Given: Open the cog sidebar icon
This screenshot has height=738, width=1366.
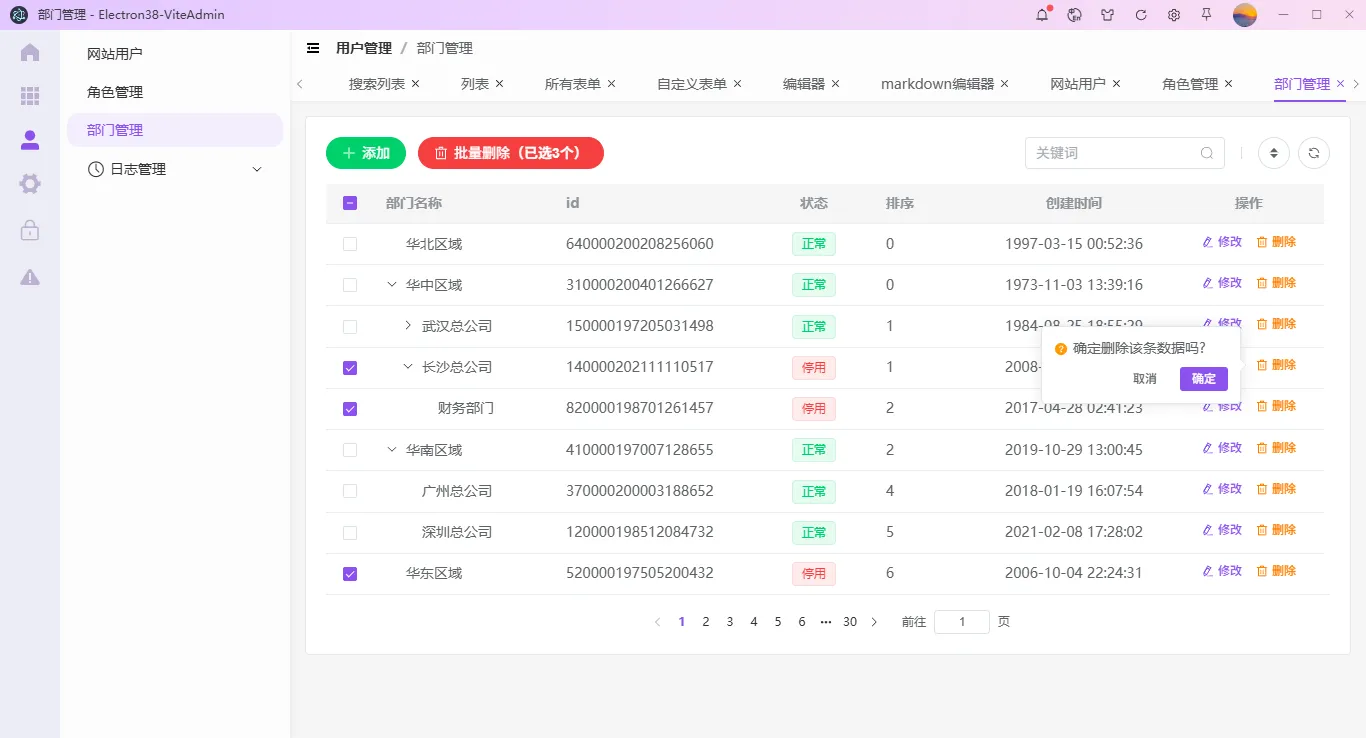Looking at the screenshot, I should pos(30,184).
